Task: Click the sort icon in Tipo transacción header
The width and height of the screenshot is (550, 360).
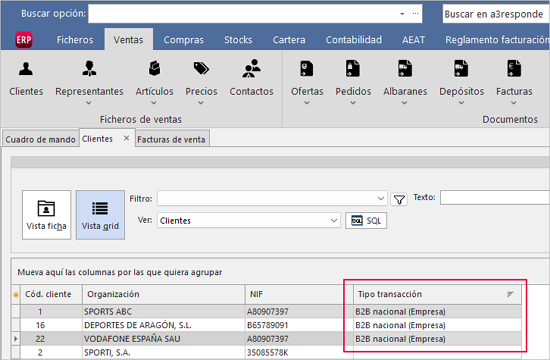Action: click(510, 294)
